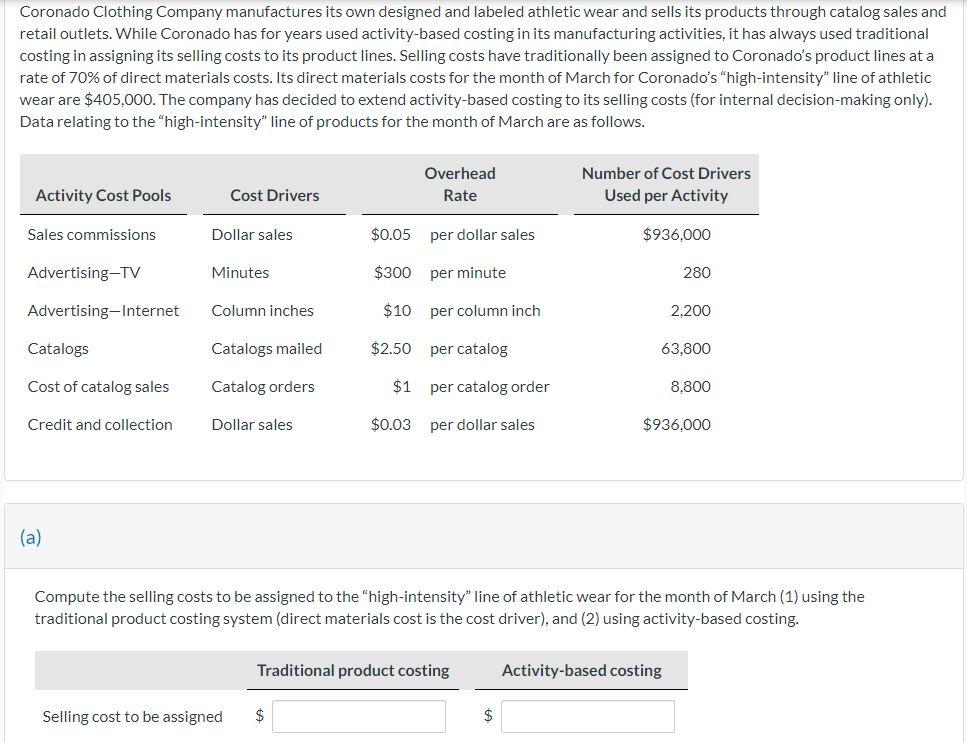The image size is (967, 742).
Task: Click the 'Activity Cost Pools' column header
Action: tap(104, 196)
